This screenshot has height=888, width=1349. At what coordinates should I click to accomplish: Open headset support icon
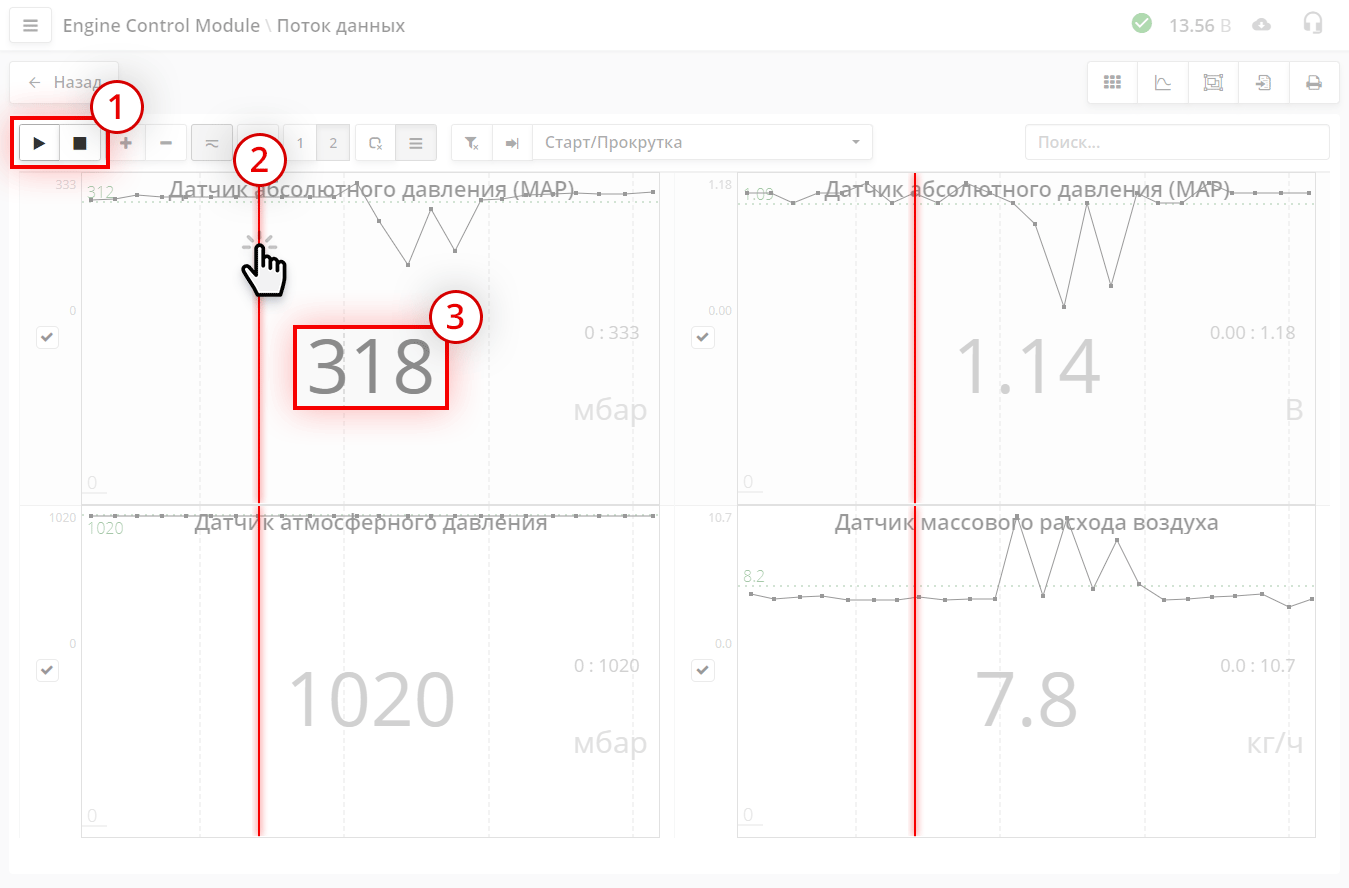point(1313,24)
